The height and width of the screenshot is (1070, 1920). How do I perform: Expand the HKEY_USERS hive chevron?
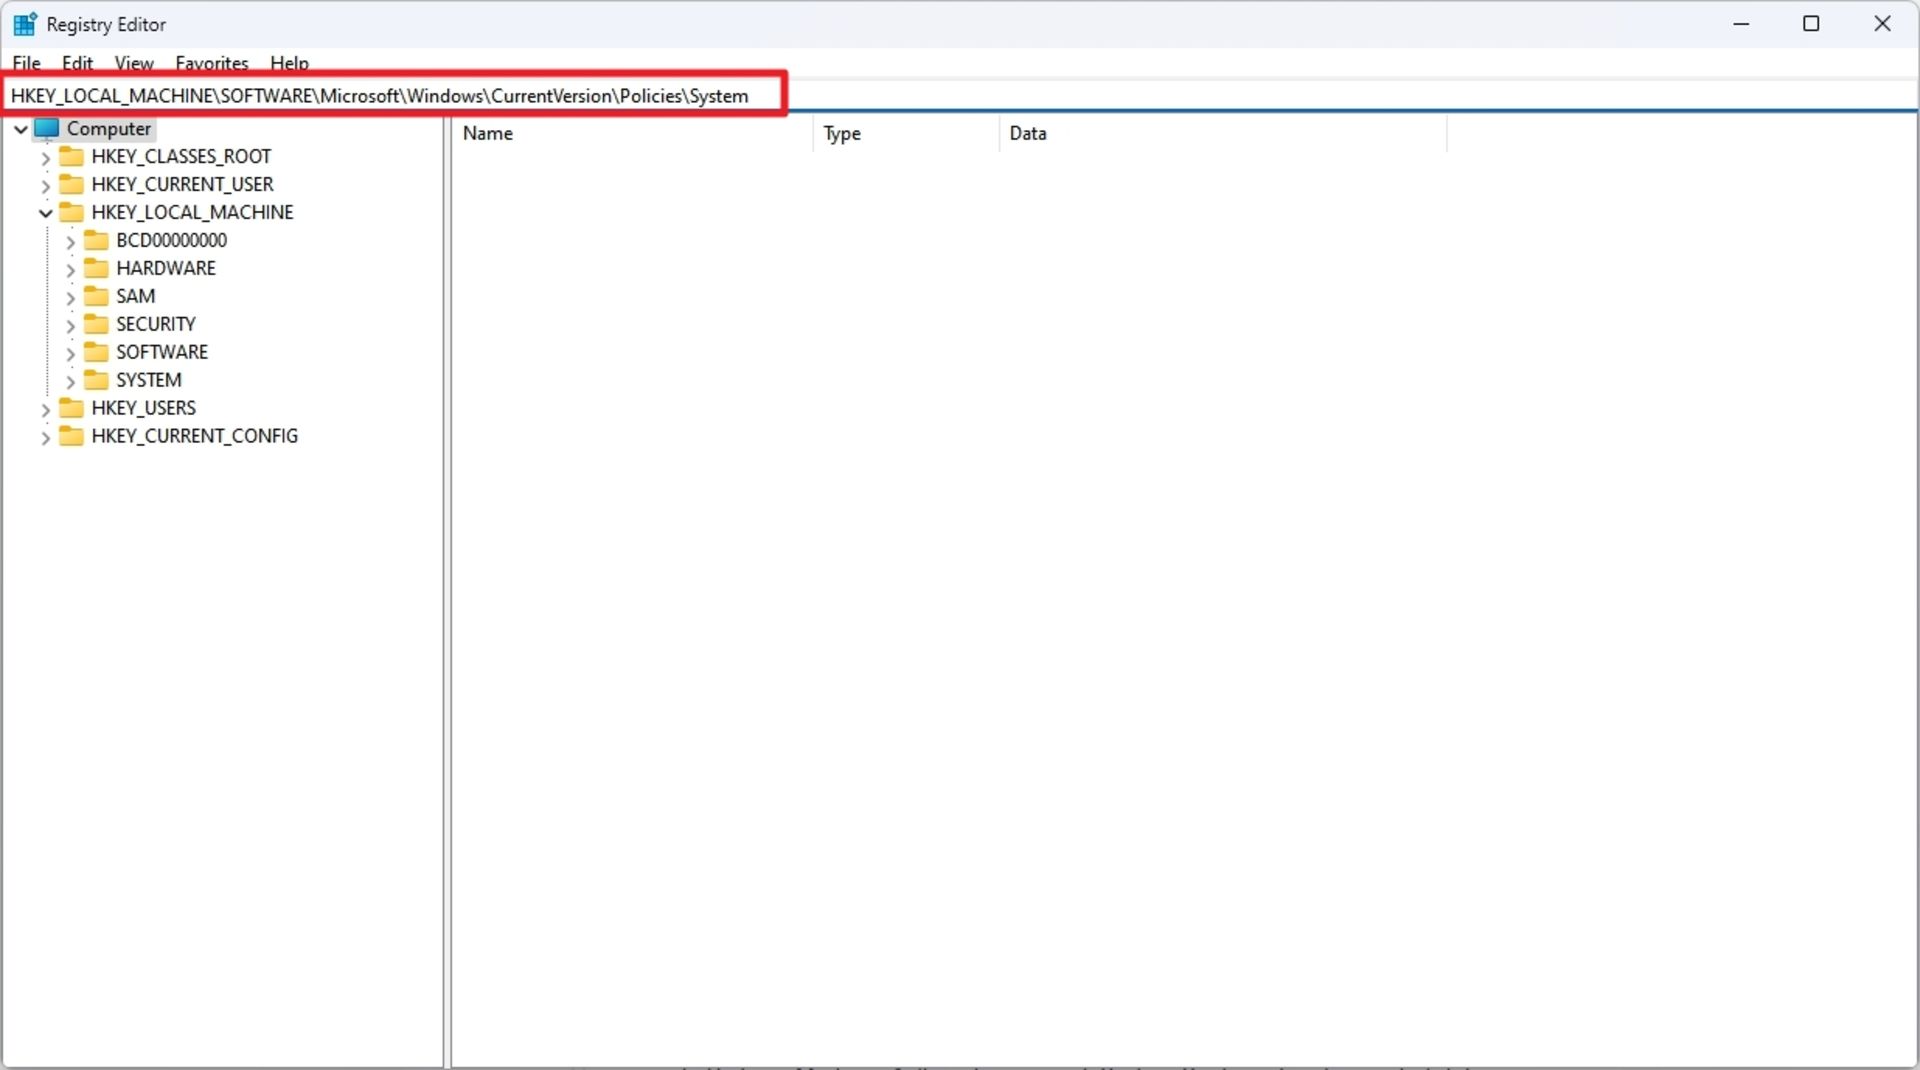click(46, 409)
